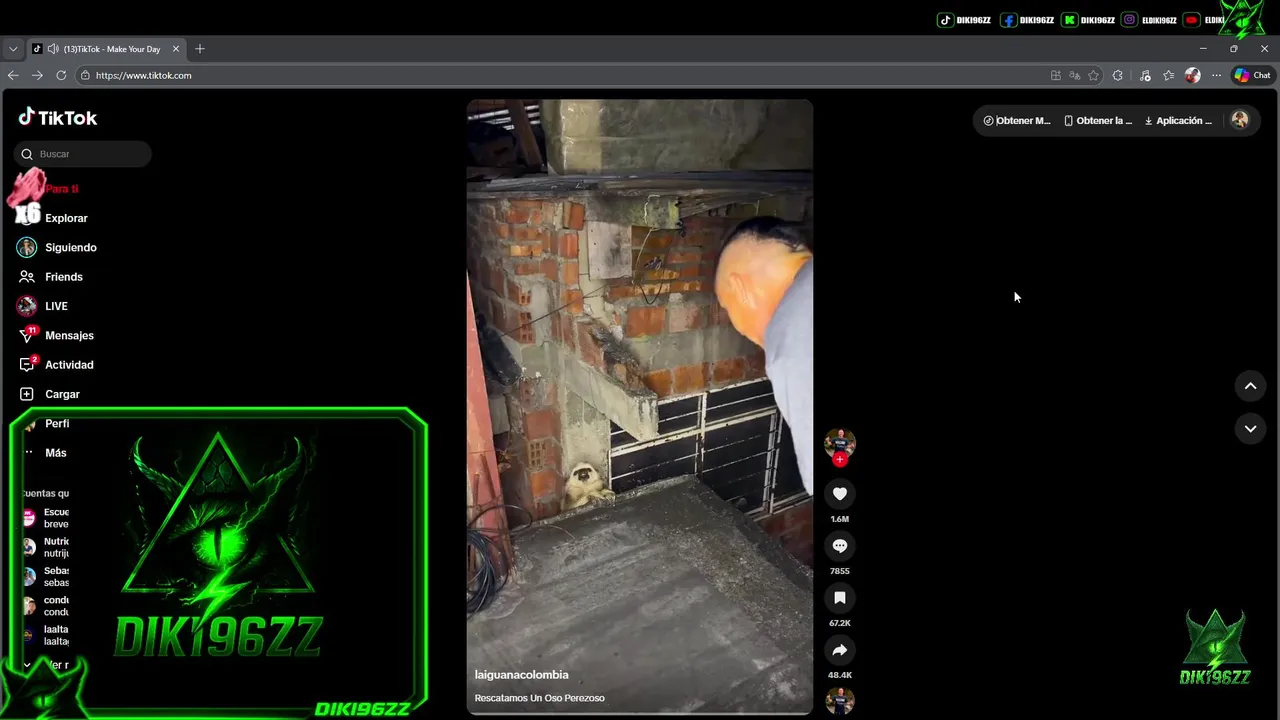Click the 7855 comments count
The width and height of the screenshot is (1280, 720).
[x=840, y=571]
